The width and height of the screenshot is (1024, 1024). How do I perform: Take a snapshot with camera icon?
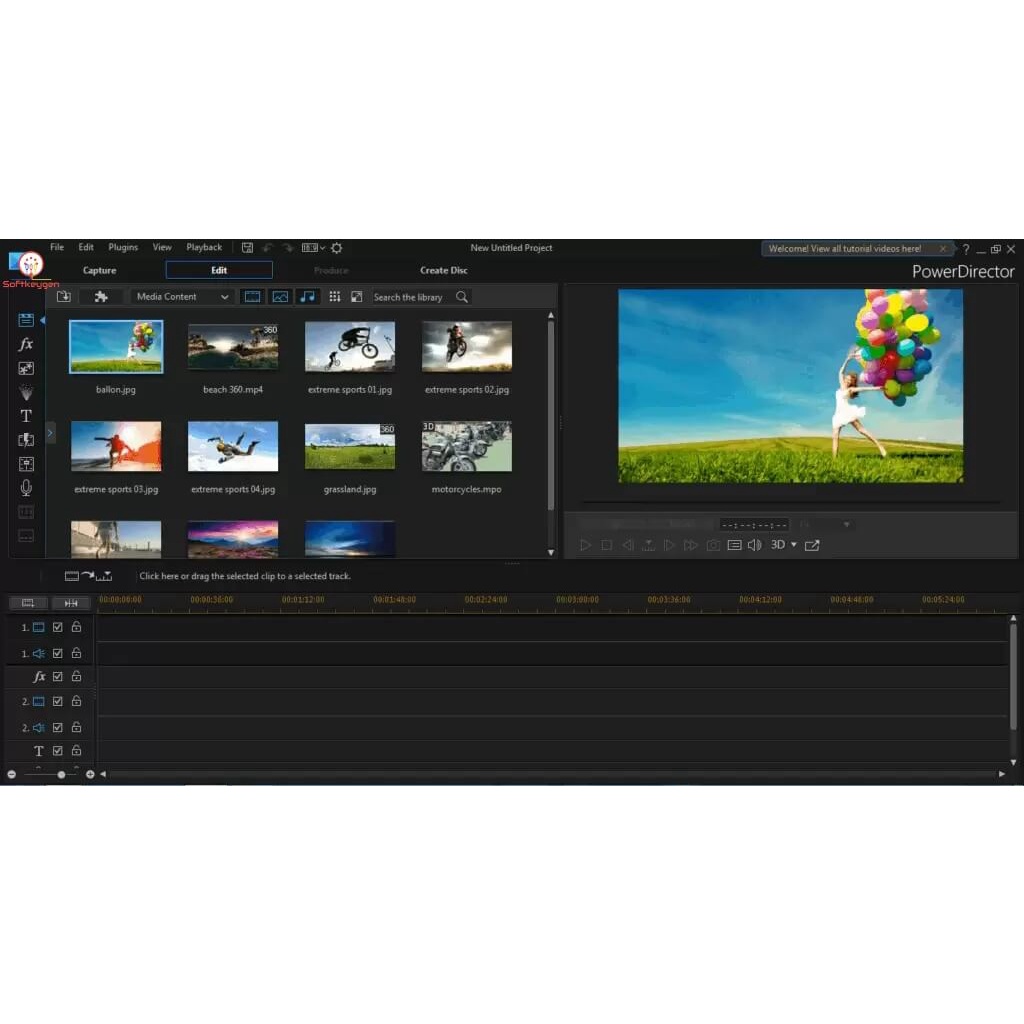713,545
